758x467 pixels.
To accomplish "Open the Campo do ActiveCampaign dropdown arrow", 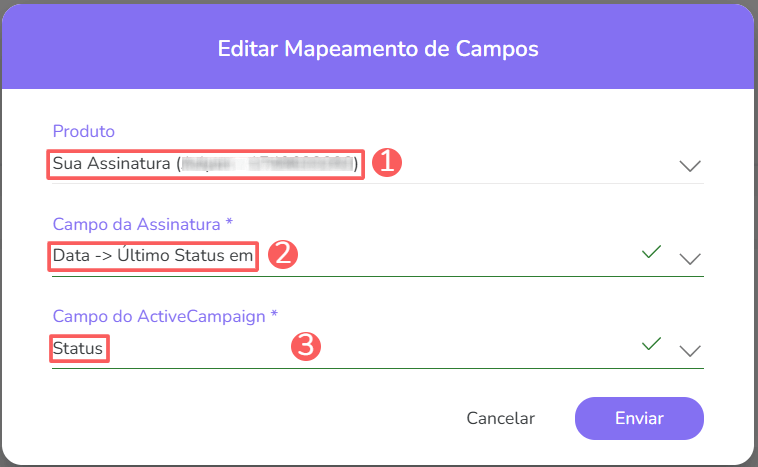I will 690,350.
